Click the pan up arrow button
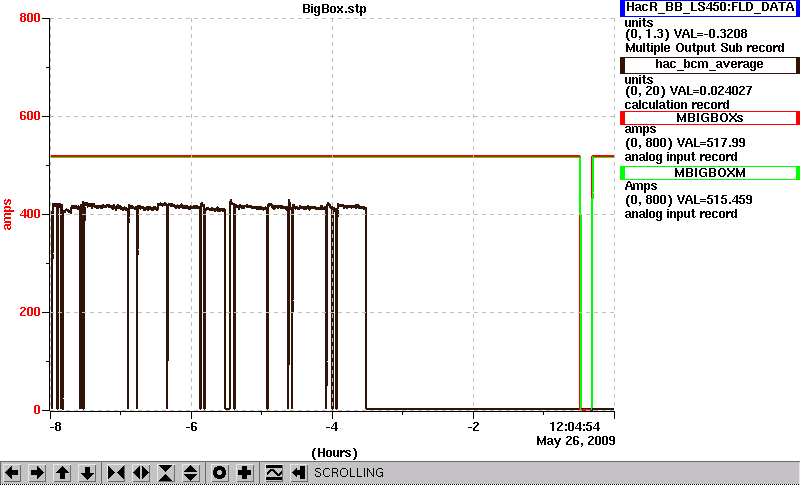The width and height of the screenshot is (800, 485). (62, 473)
